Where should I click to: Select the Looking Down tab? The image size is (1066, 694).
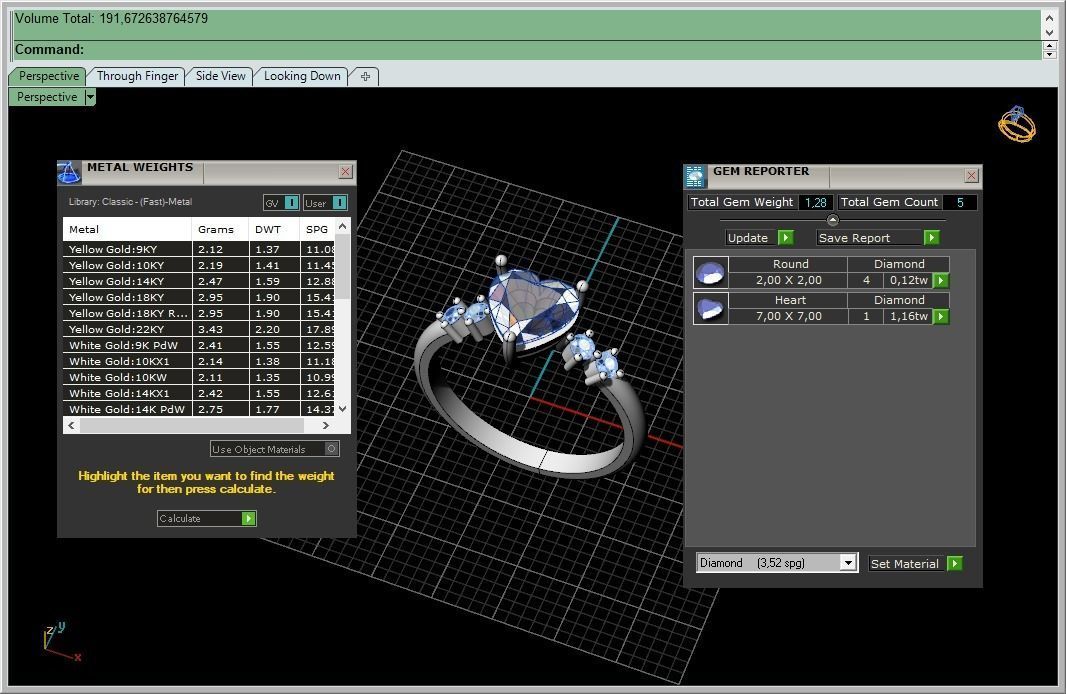302,76
